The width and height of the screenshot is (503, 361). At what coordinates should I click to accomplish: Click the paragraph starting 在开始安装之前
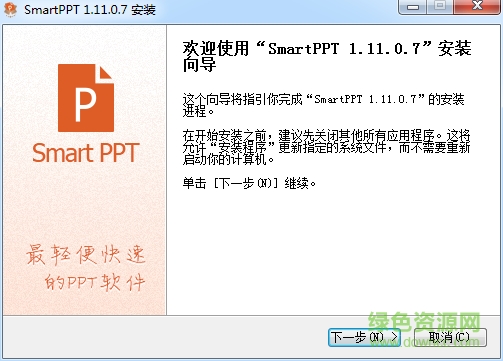point(326,147)
